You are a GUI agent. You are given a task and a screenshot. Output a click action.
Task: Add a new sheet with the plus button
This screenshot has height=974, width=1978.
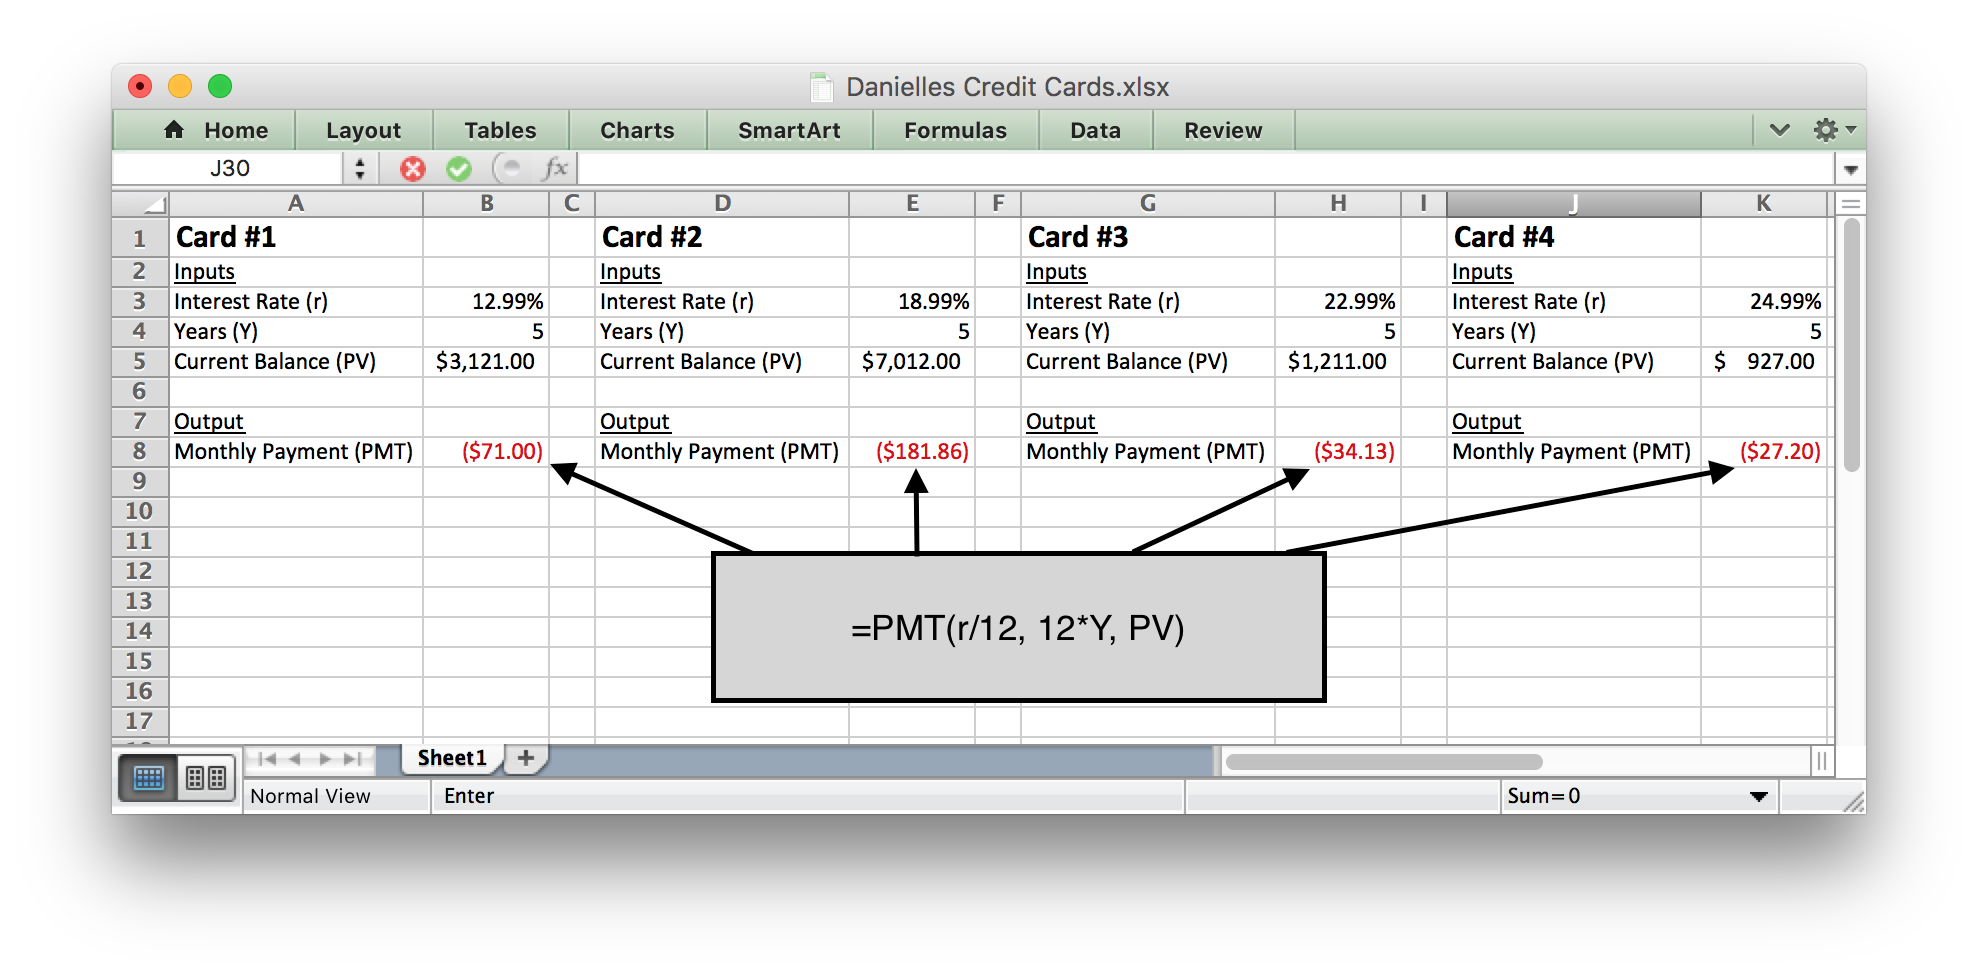tap(524, 757)
